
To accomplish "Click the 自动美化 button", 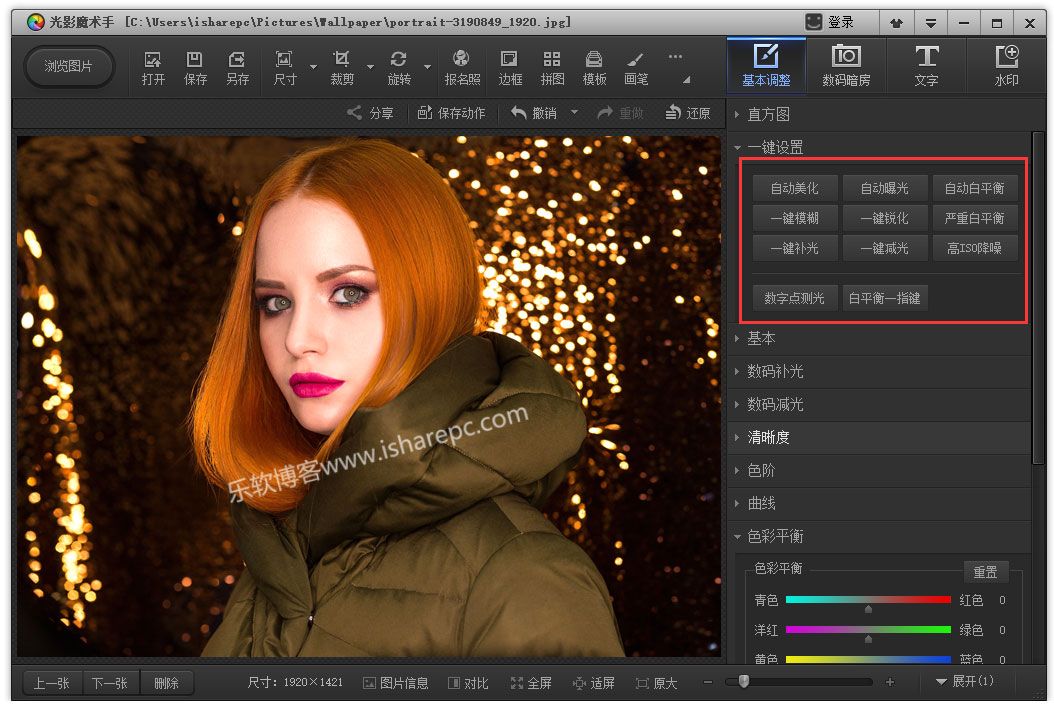I will click(x=794, y=188).
